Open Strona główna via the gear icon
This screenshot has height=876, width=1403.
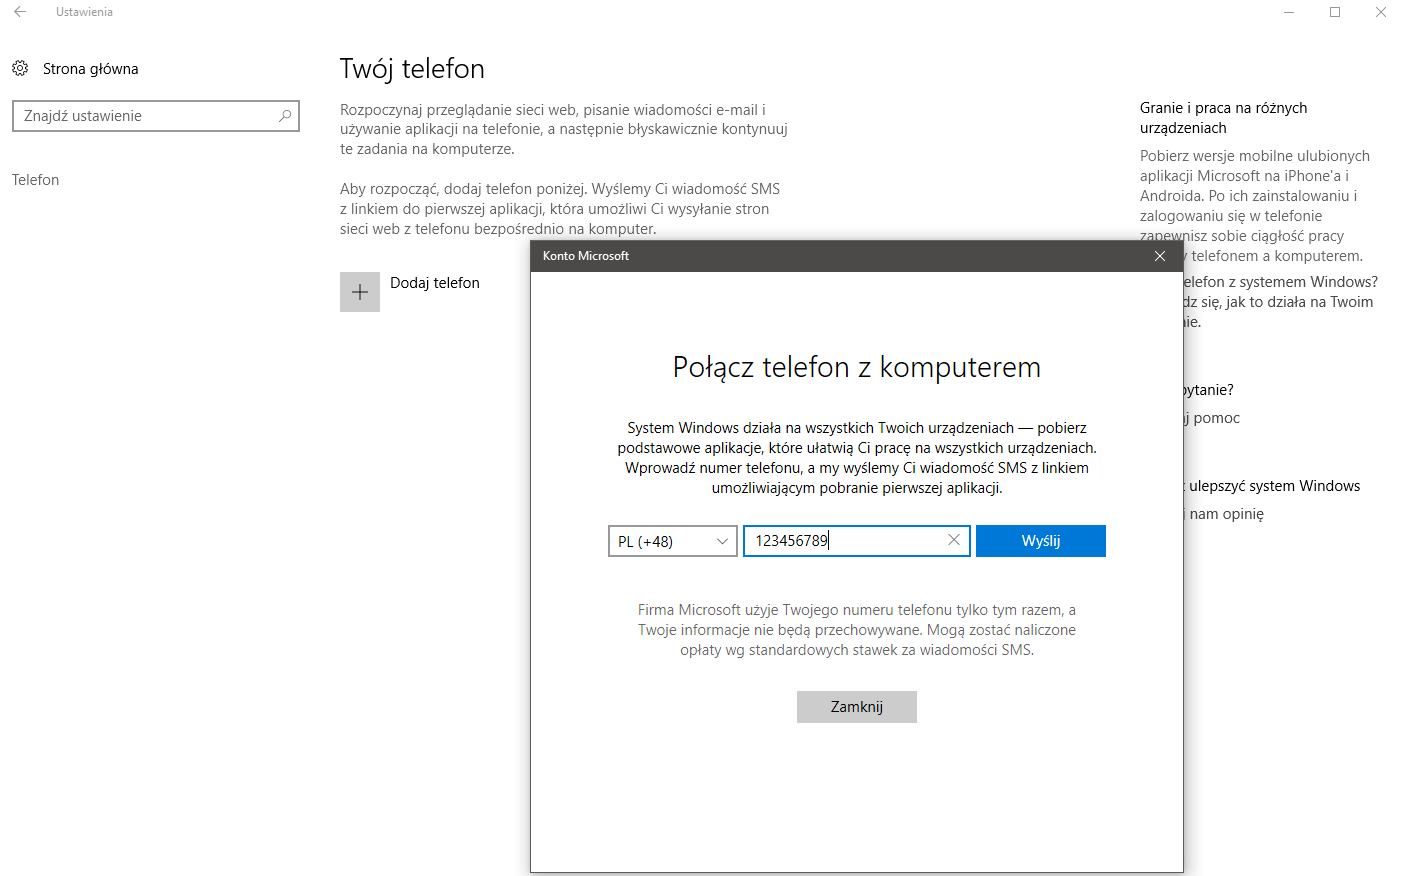click(20, 68)
